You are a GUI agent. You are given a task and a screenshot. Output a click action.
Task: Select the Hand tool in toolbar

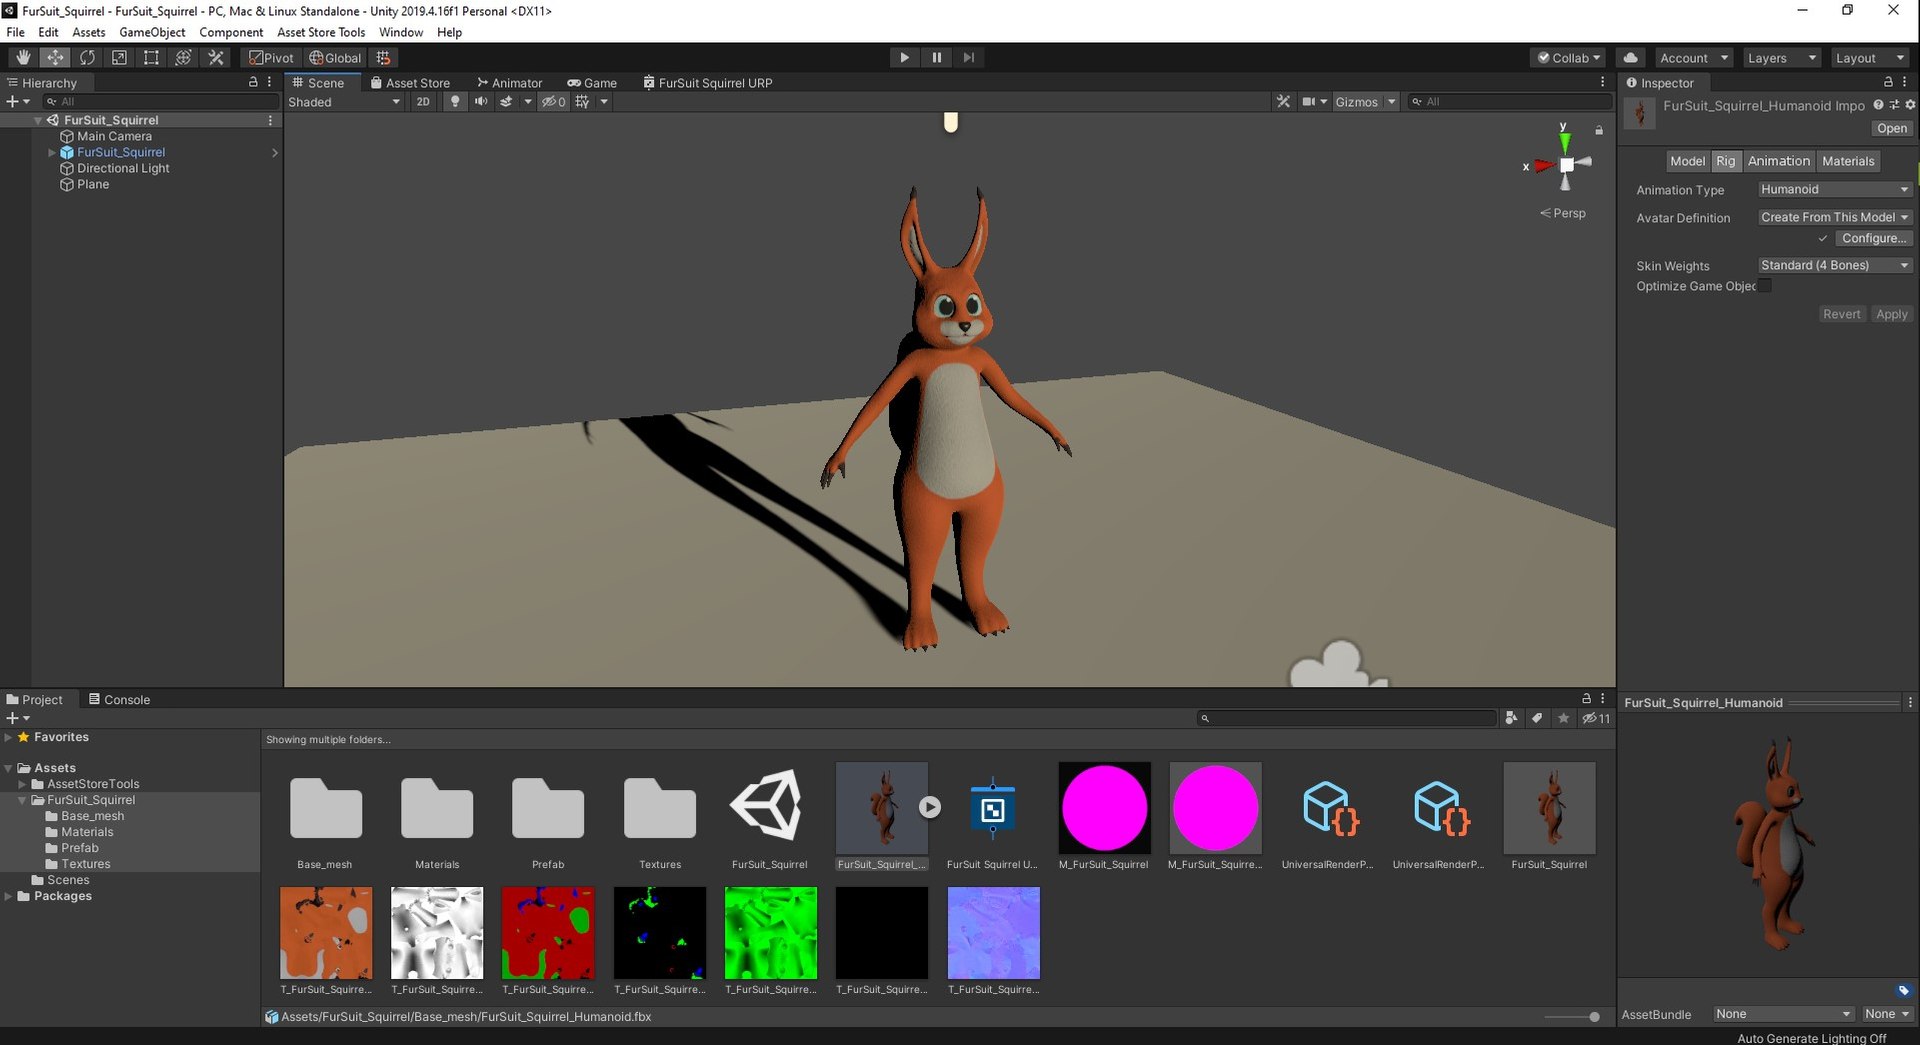point(23,58)
